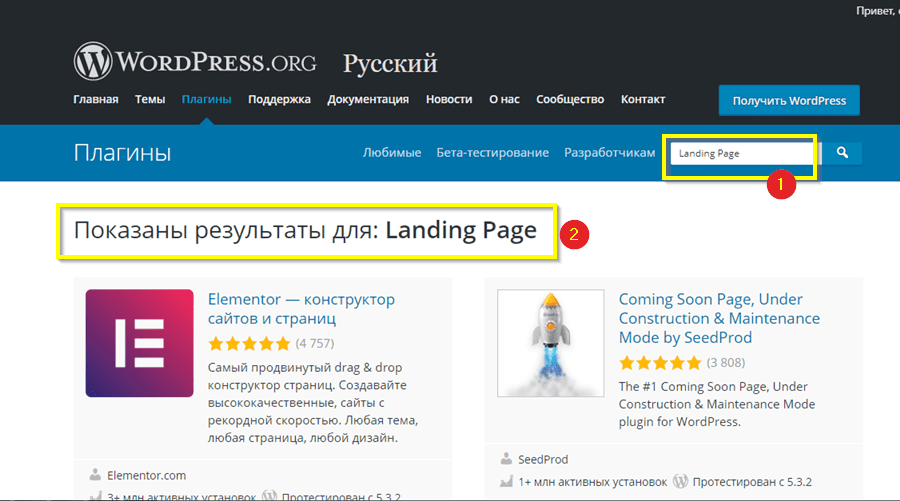This screenshot has width=900, height=501.
Task: Click the installs chart icon in SeedProd card
Action: pos(506,481)
